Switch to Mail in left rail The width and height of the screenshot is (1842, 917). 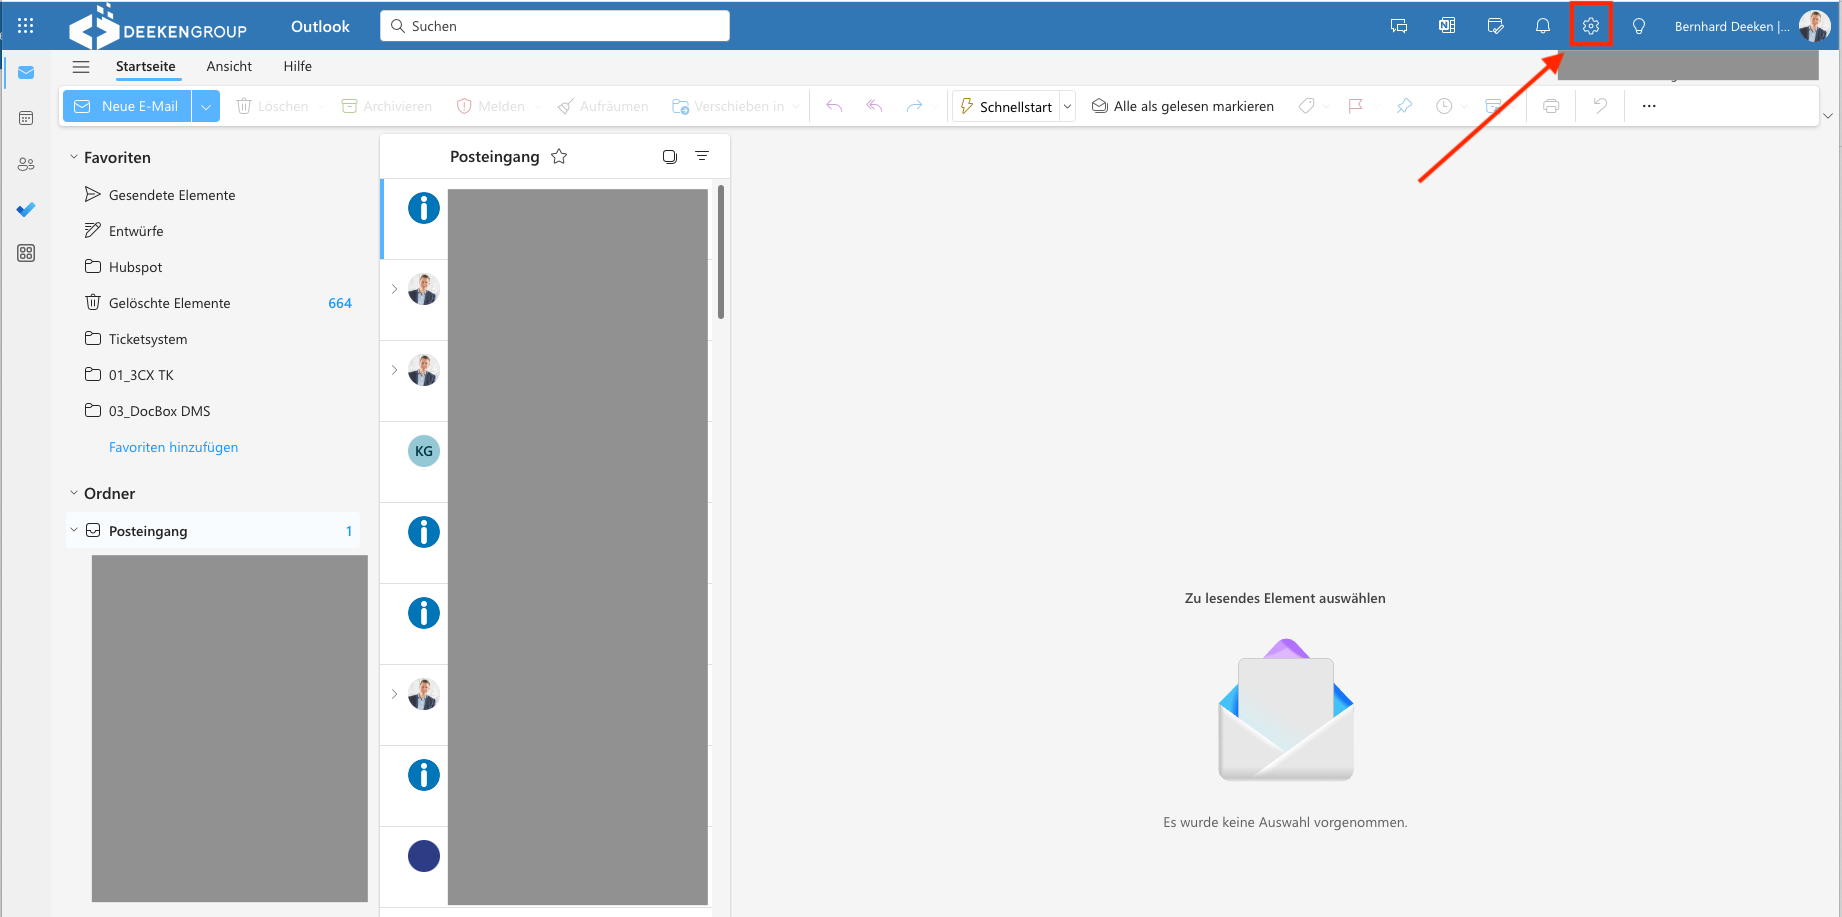click(x=26, y=72)
